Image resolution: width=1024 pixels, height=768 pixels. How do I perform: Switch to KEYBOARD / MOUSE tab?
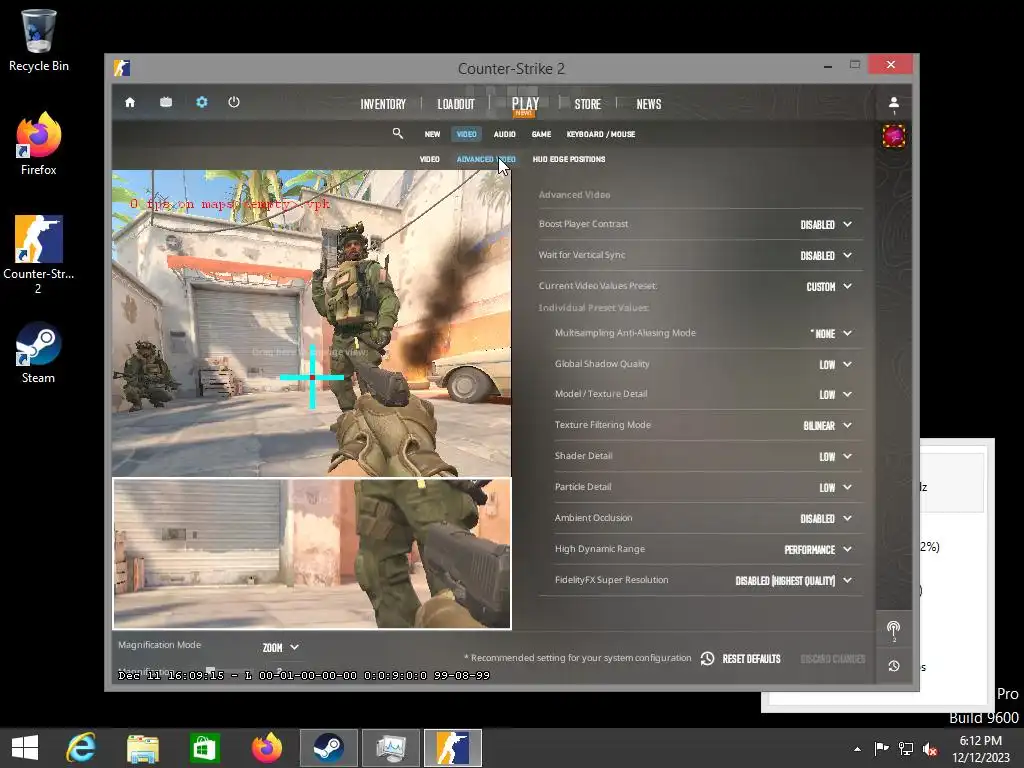tap(601, 134)
